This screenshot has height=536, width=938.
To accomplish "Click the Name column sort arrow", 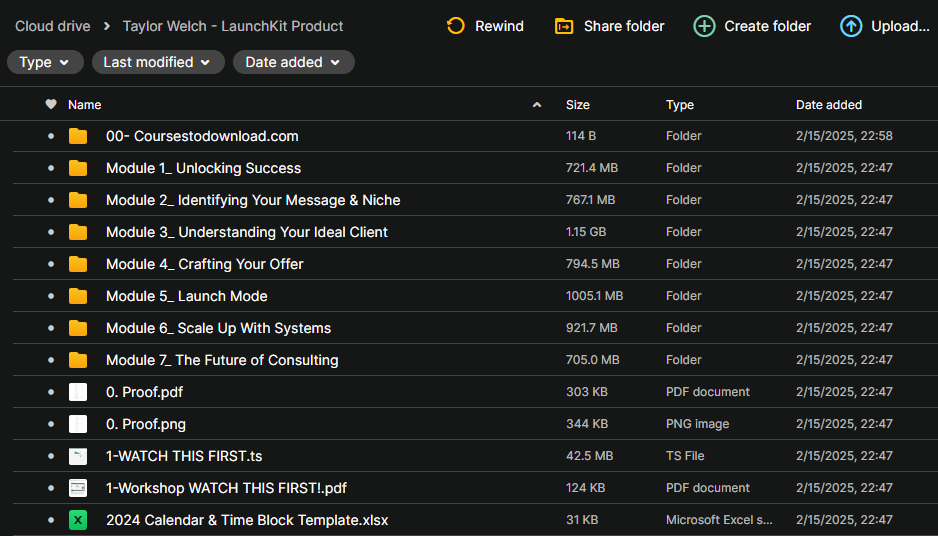I will [x=537, y=105].
